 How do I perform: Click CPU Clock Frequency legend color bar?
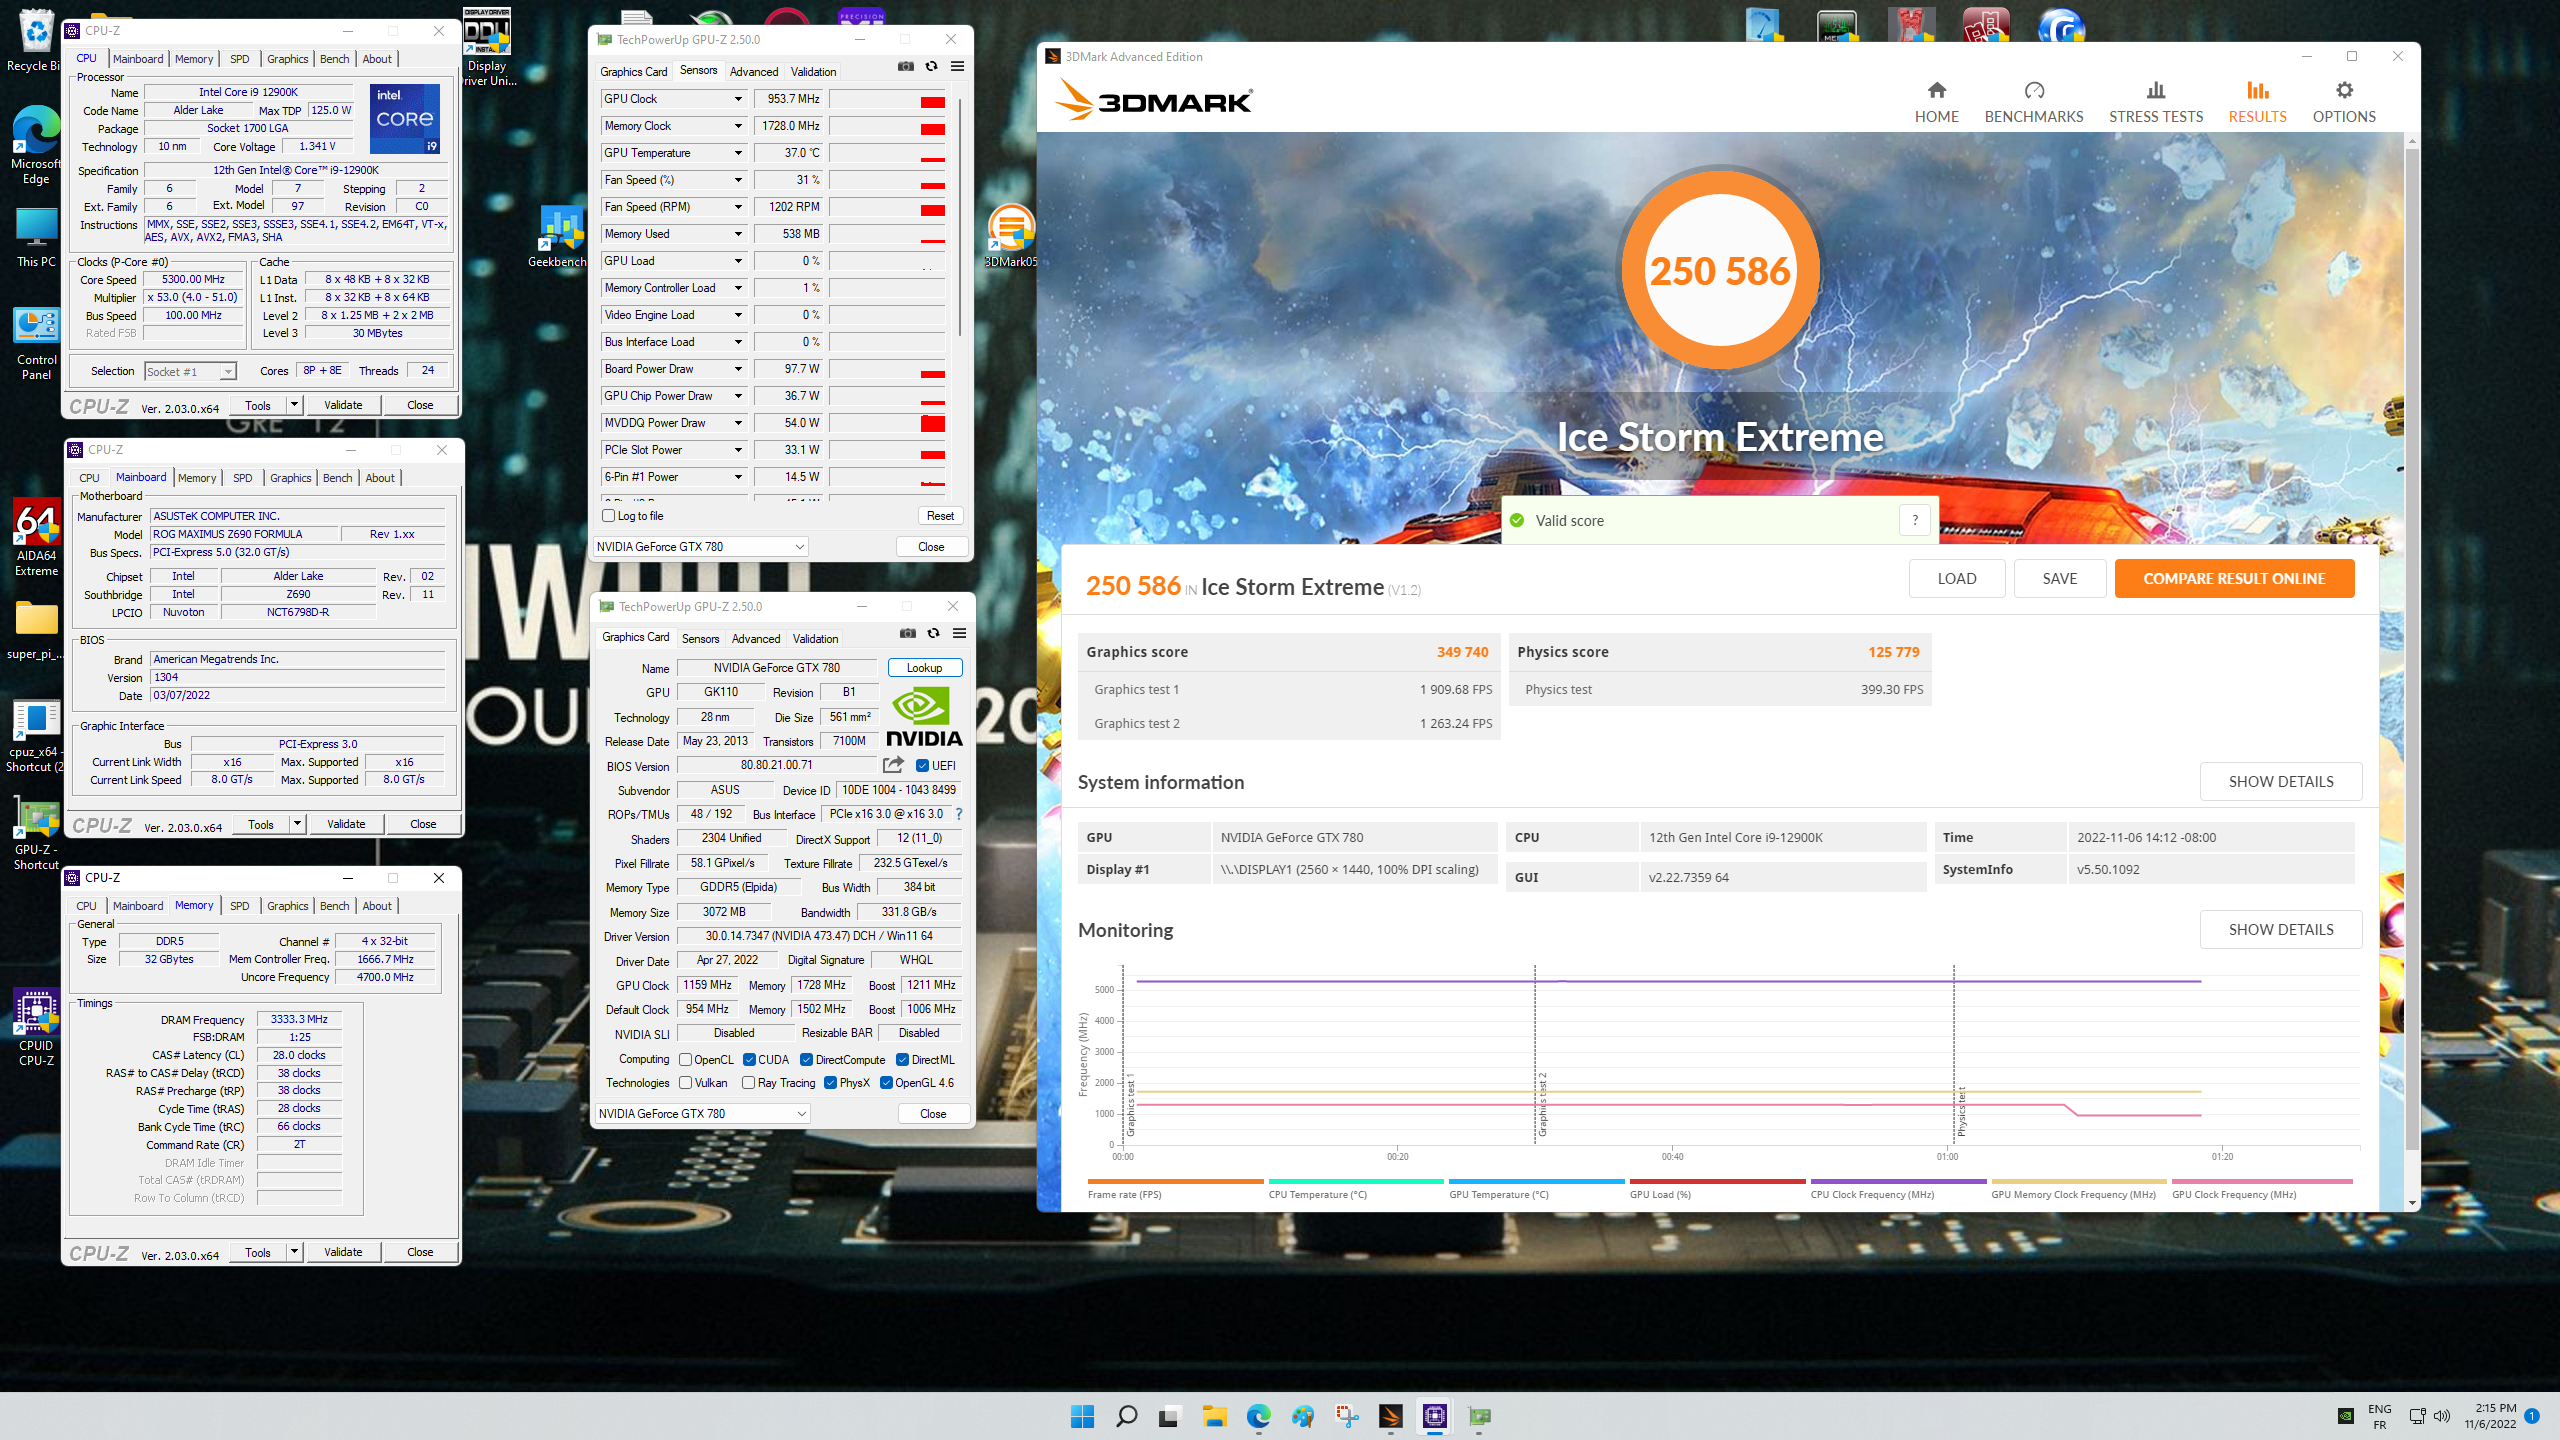coord(1897,1182)
